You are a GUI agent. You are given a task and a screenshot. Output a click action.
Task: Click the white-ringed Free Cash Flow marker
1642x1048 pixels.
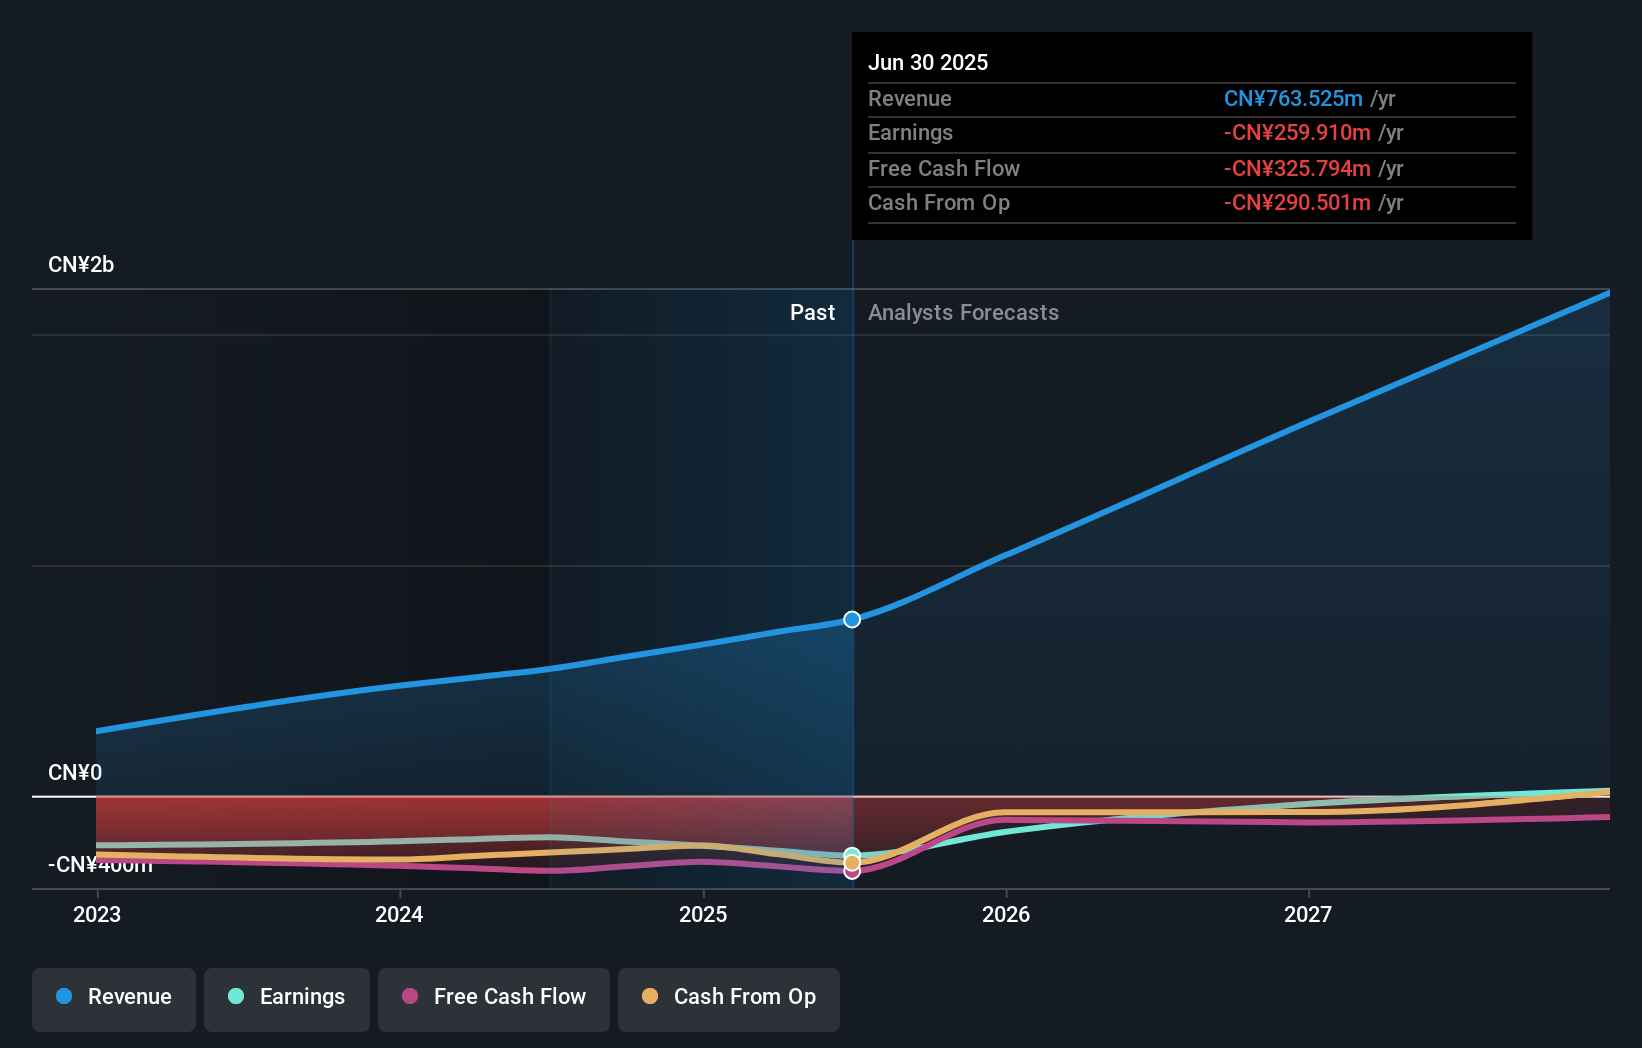[x=852, y=871]
